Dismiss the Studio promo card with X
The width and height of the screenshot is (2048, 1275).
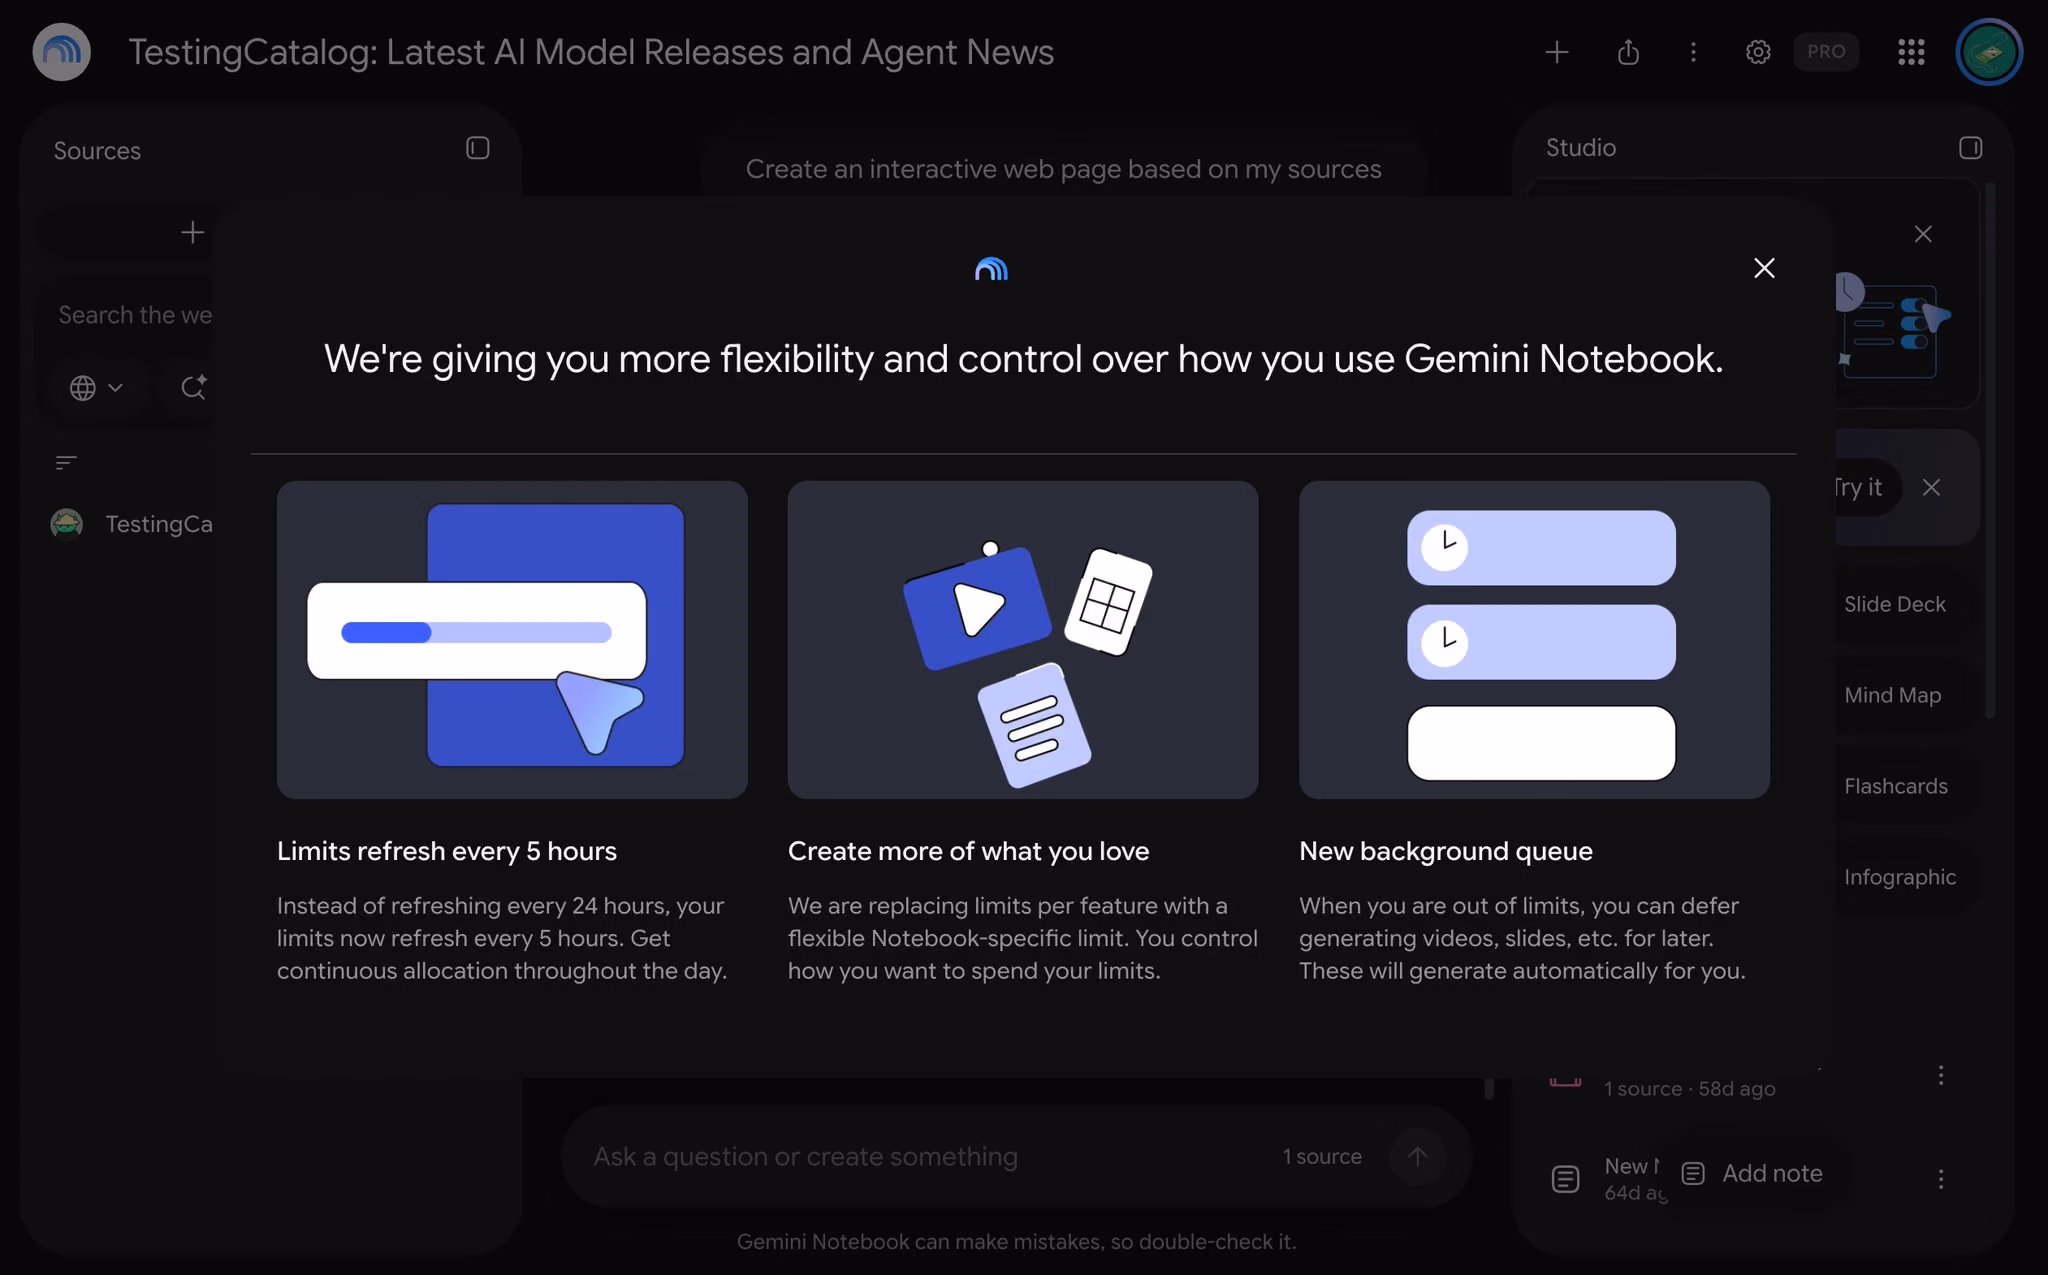[1923, 234]
